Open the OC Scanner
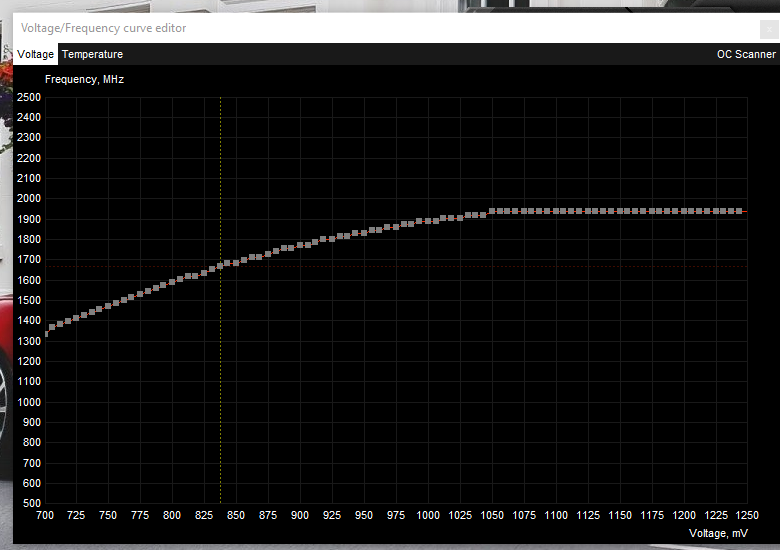This screenshot has height=550, width=780. pos(746,54)
